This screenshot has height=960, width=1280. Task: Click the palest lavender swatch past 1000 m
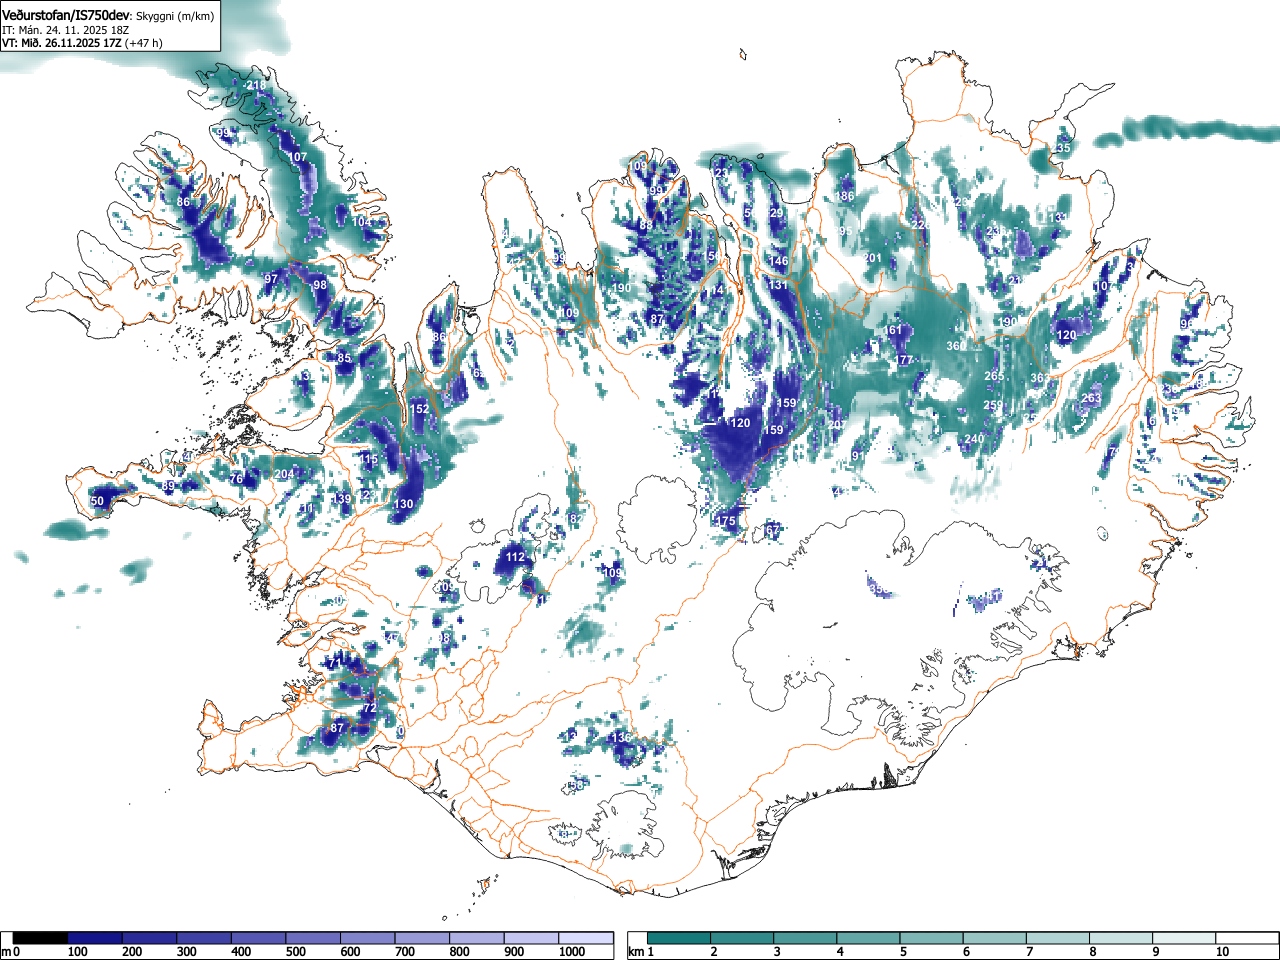pyautogui.click(x=586, y=938)
